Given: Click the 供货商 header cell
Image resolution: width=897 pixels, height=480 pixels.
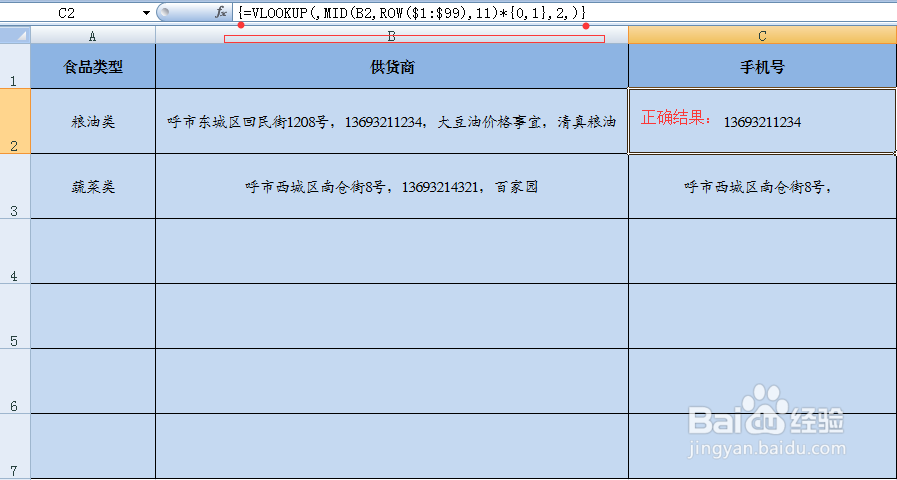Looking at the screenshot, I should [x=392, y=66].
